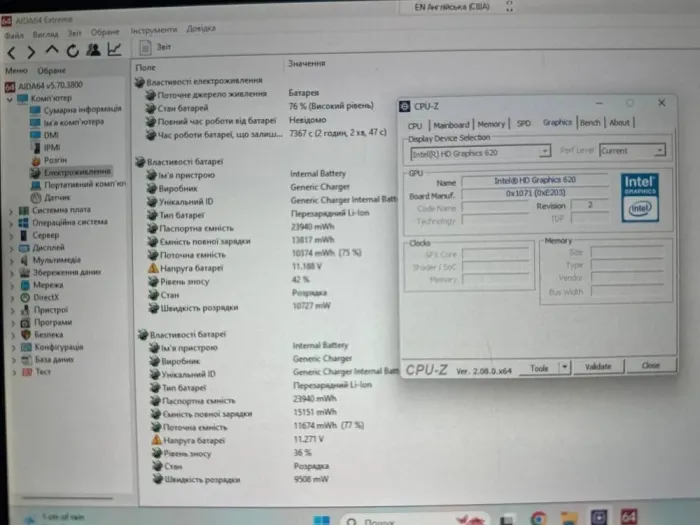This screenshot has height=525, width=700.
Task: Switch to the Mainboard tab in CPU-Z
Action: [x=451, y=123]
